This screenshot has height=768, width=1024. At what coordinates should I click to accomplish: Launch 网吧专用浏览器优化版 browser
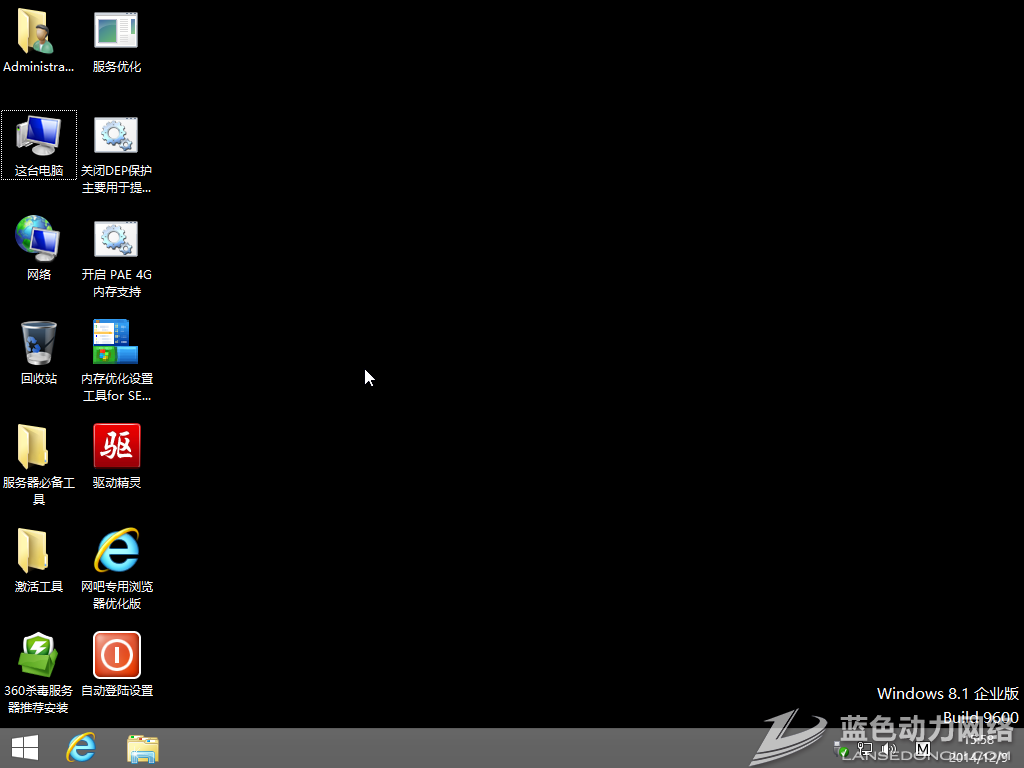pos(116,560)
